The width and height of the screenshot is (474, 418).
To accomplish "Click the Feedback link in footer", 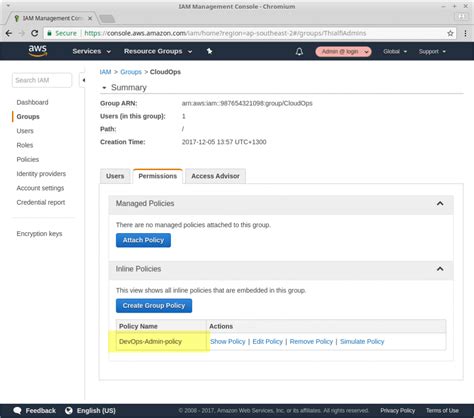I will [40, 410].
